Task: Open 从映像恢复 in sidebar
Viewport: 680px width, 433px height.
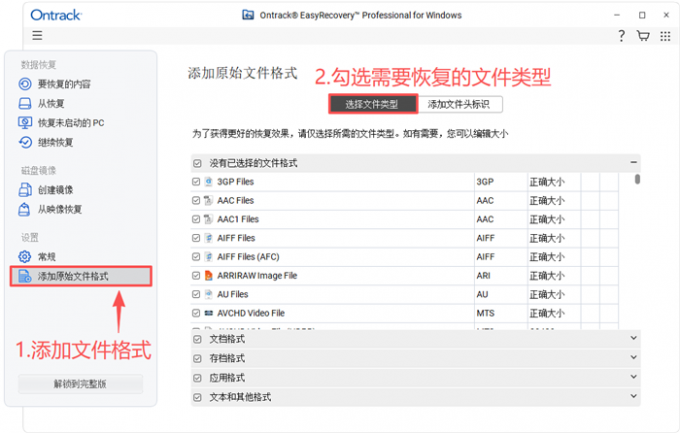Action: [x=59, y=209]
